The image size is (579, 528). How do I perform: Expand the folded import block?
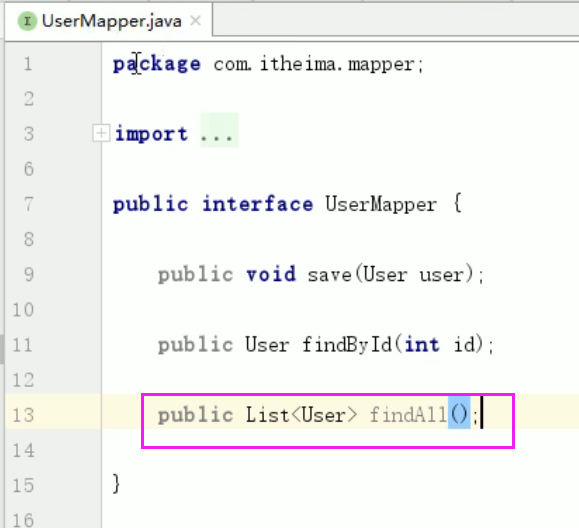[x=101, y=133]
